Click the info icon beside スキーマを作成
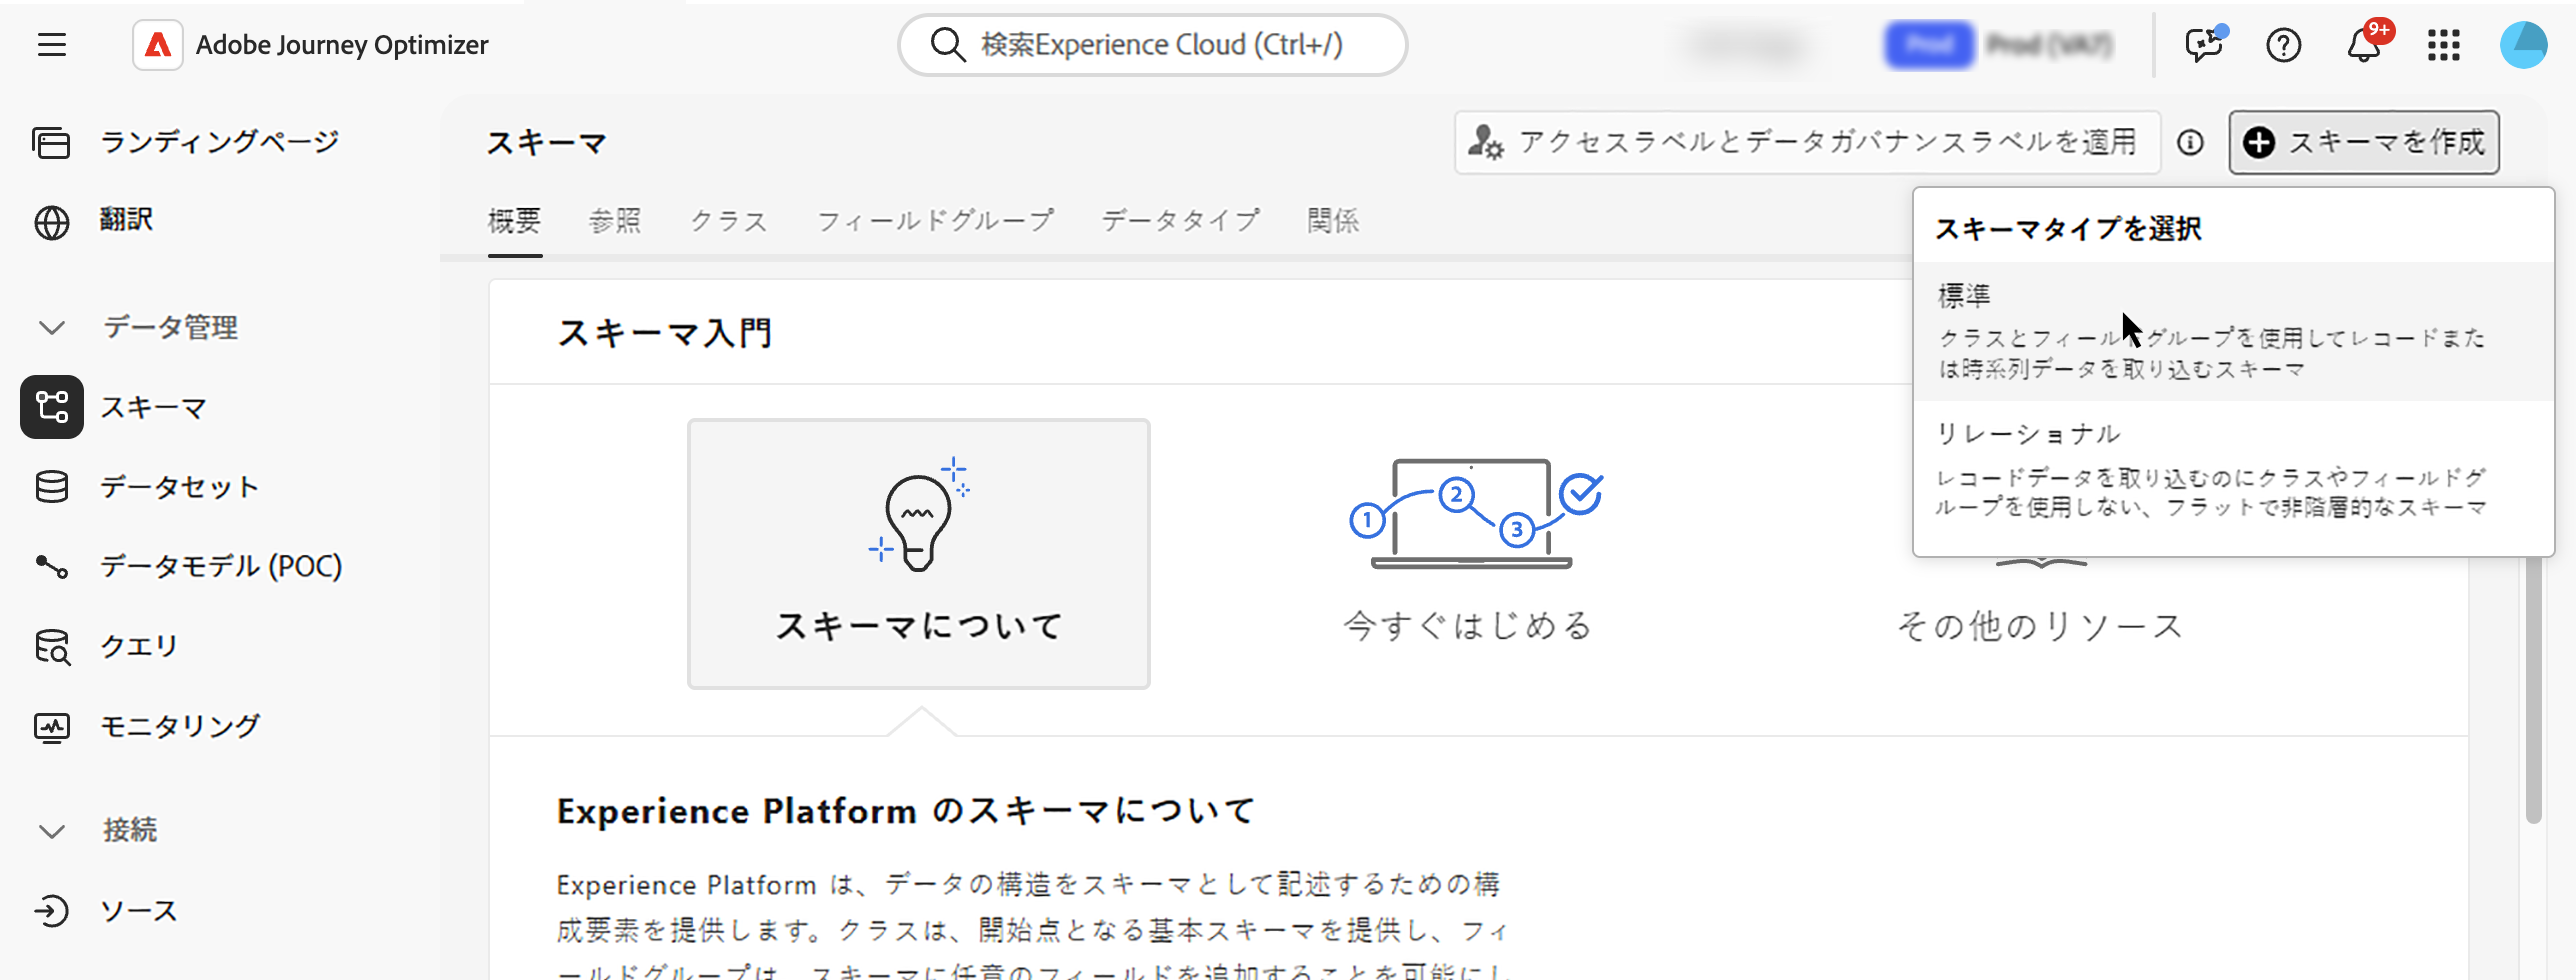The height and width of the screenshot is (980, 2576). [2190, 143]
